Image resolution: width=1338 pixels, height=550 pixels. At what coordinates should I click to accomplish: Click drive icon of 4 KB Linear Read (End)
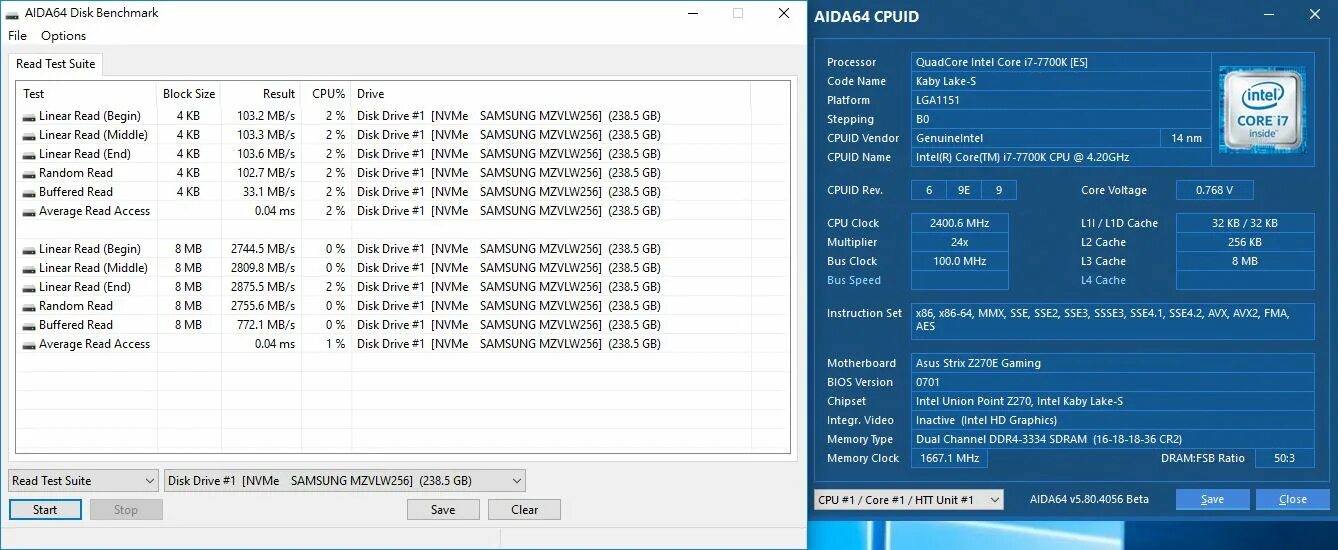coord(29,154)
